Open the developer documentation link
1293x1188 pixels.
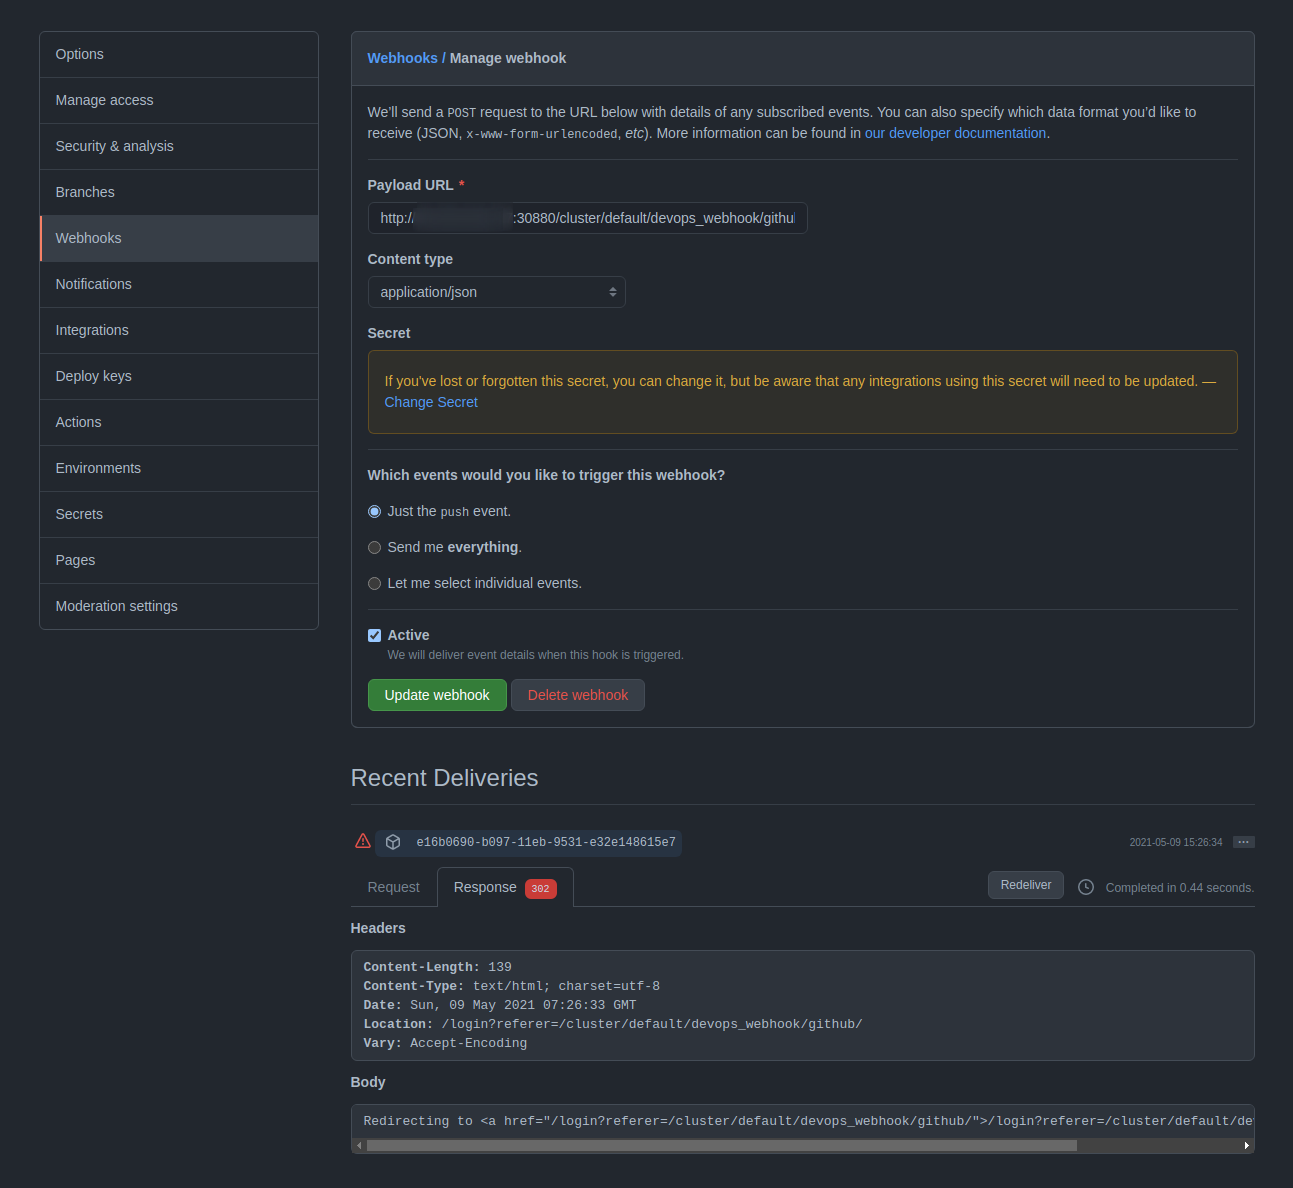click(954, 132)
